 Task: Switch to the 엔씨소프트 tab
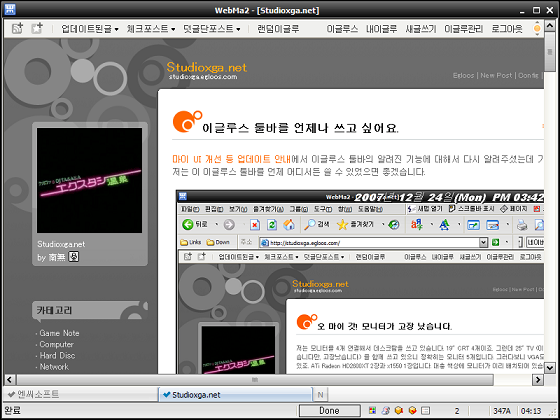[80, 395]
